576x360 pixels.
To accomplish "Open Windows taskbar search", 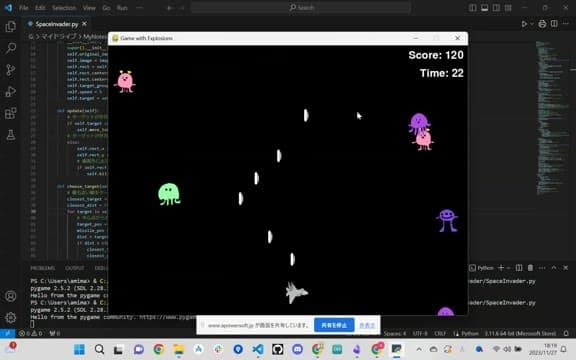I will (x=99, y=349).
